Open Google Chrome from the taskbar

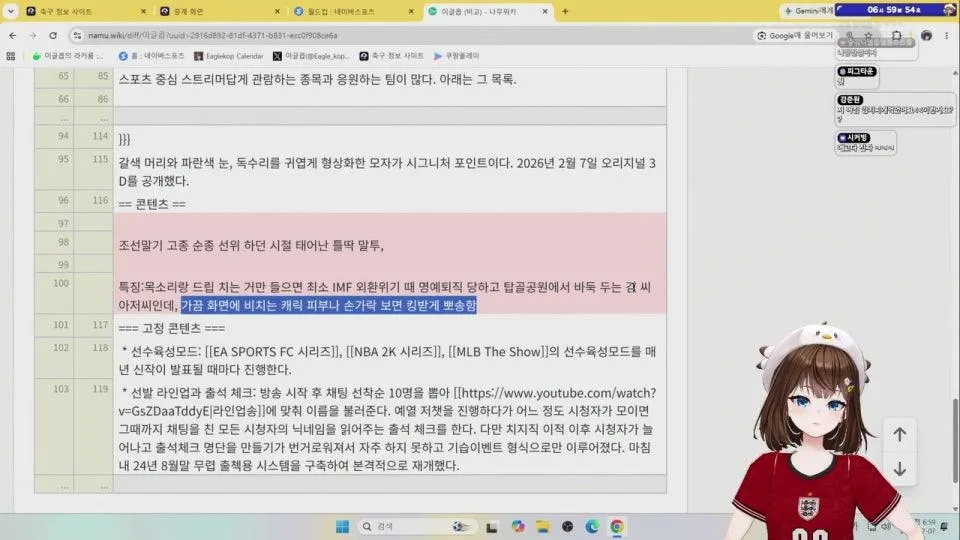click(617, 527)
